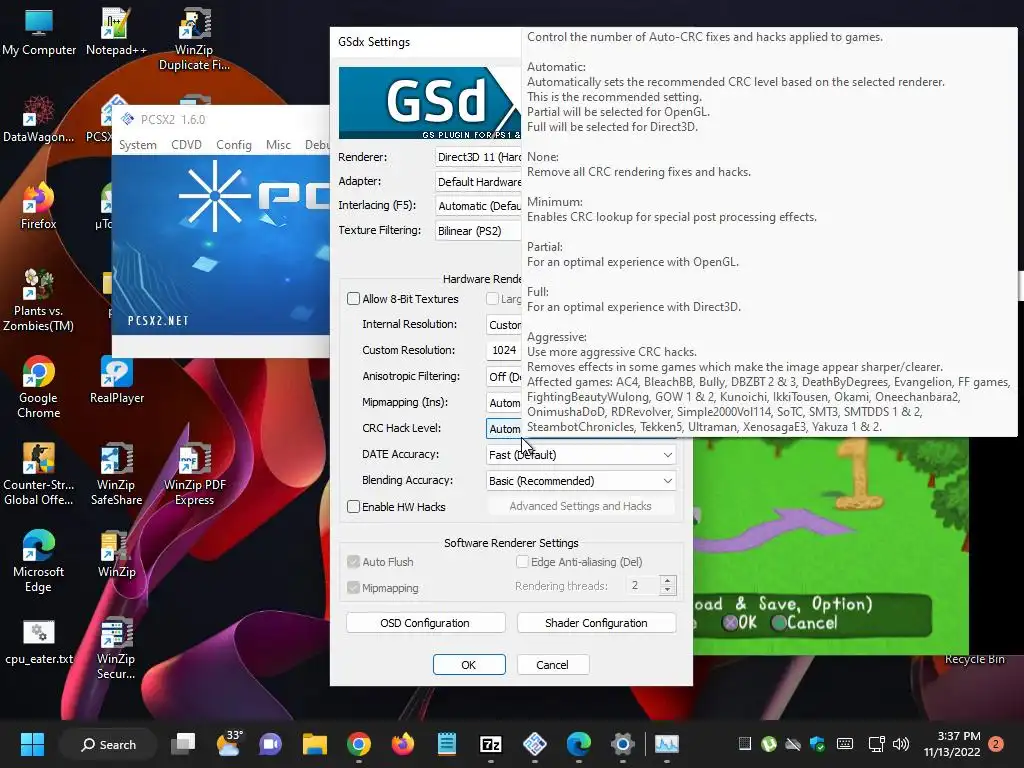Open the System menu in PCSX2

(137, 144)
